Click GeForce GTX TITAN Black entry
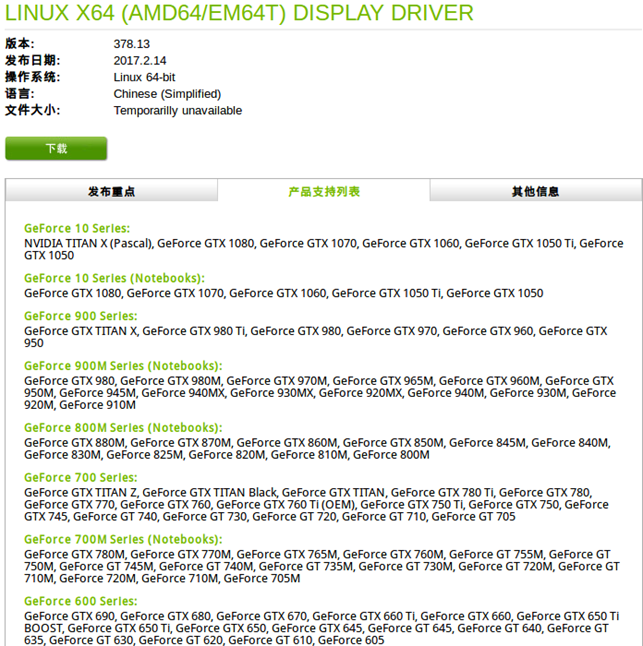The width and height of the screenshot is (643, 646). point(209,492)
